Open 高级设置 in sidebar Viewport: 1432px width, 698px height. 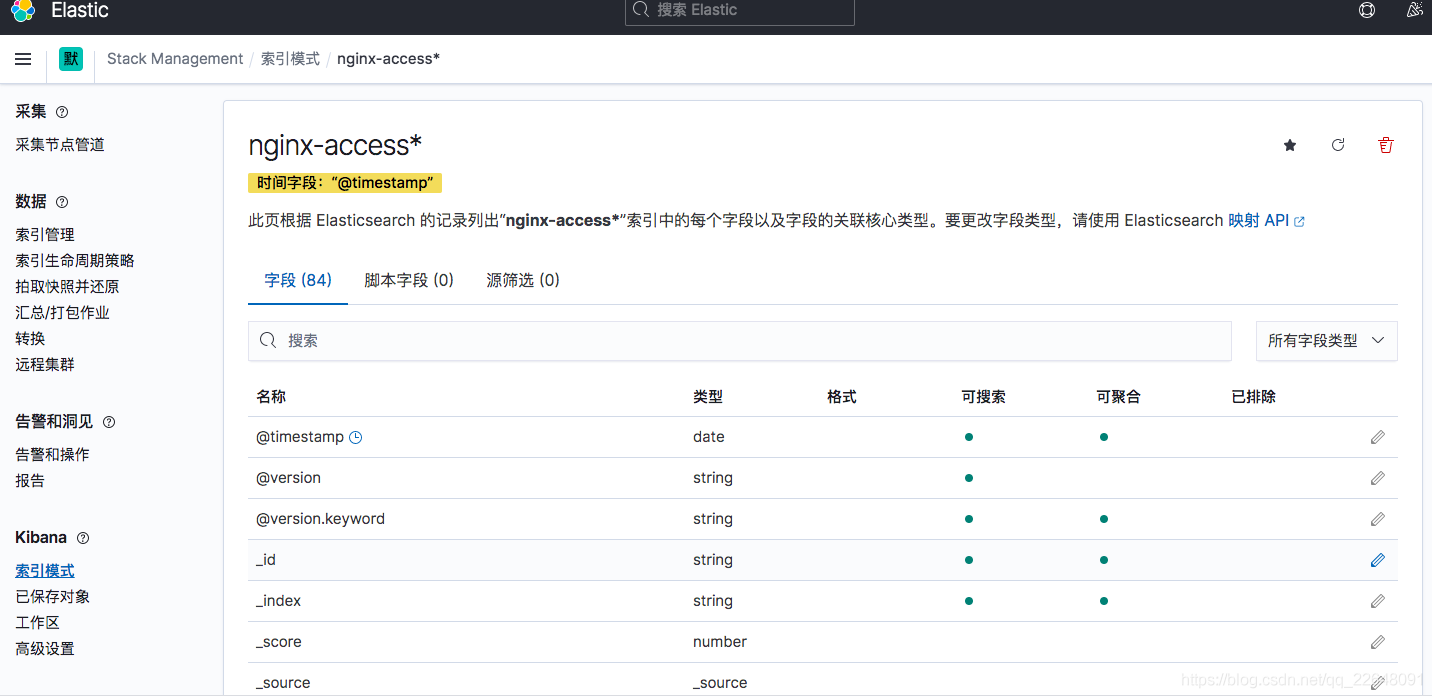45,649
